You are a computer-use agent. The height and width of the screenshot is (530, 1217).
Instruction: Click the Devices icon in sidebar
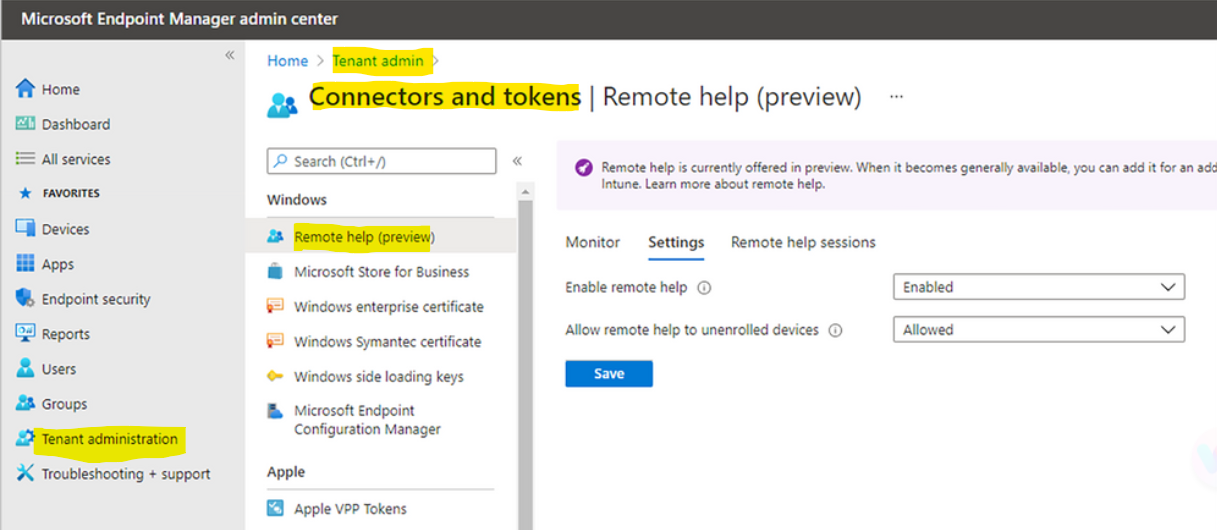(x=26, y=228)
